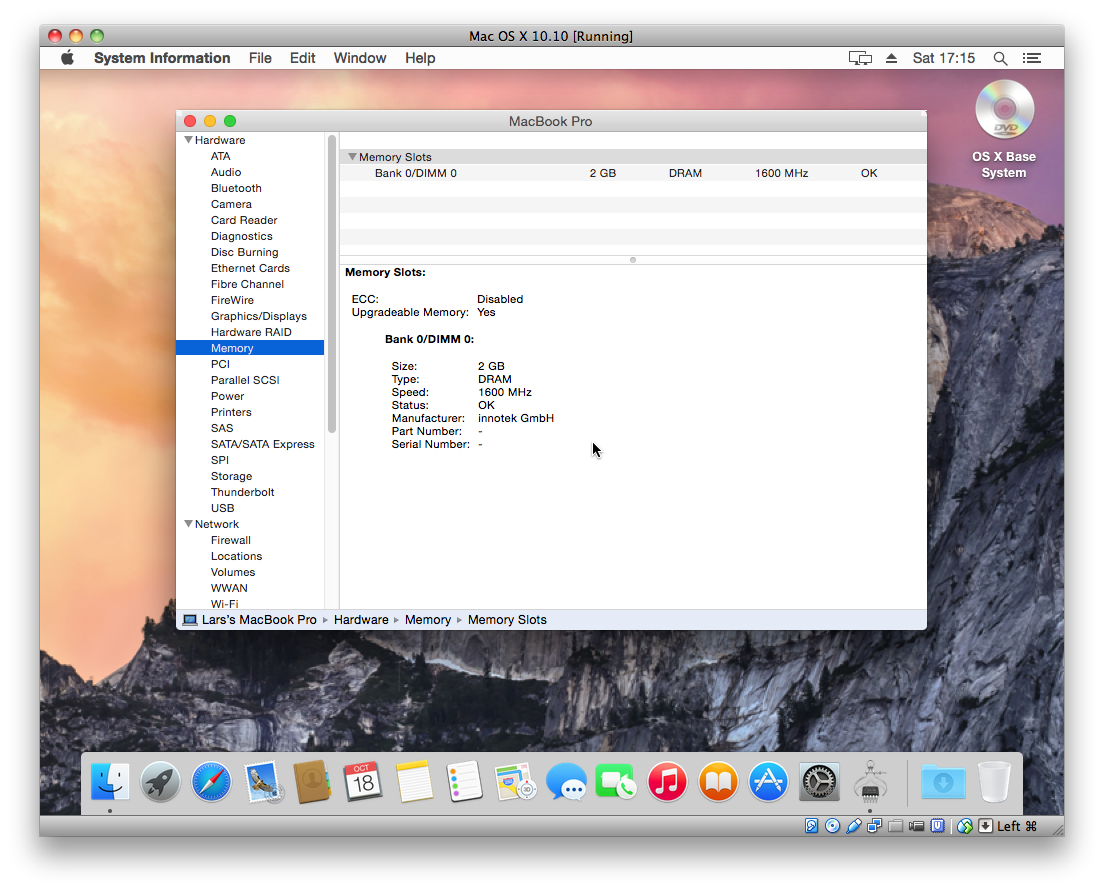
Task: Click VirtualBox shared folders status icon
Action: coord(896,826)
